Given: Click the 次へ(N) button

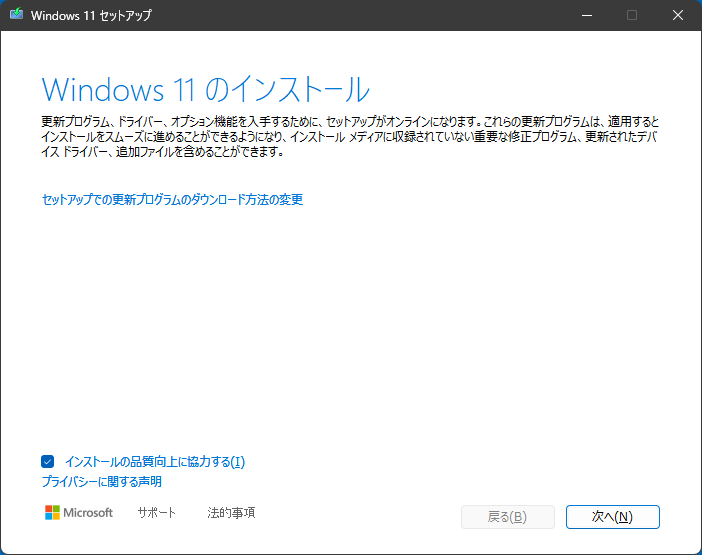Looking at the screenshot, I should click(612, 517).
